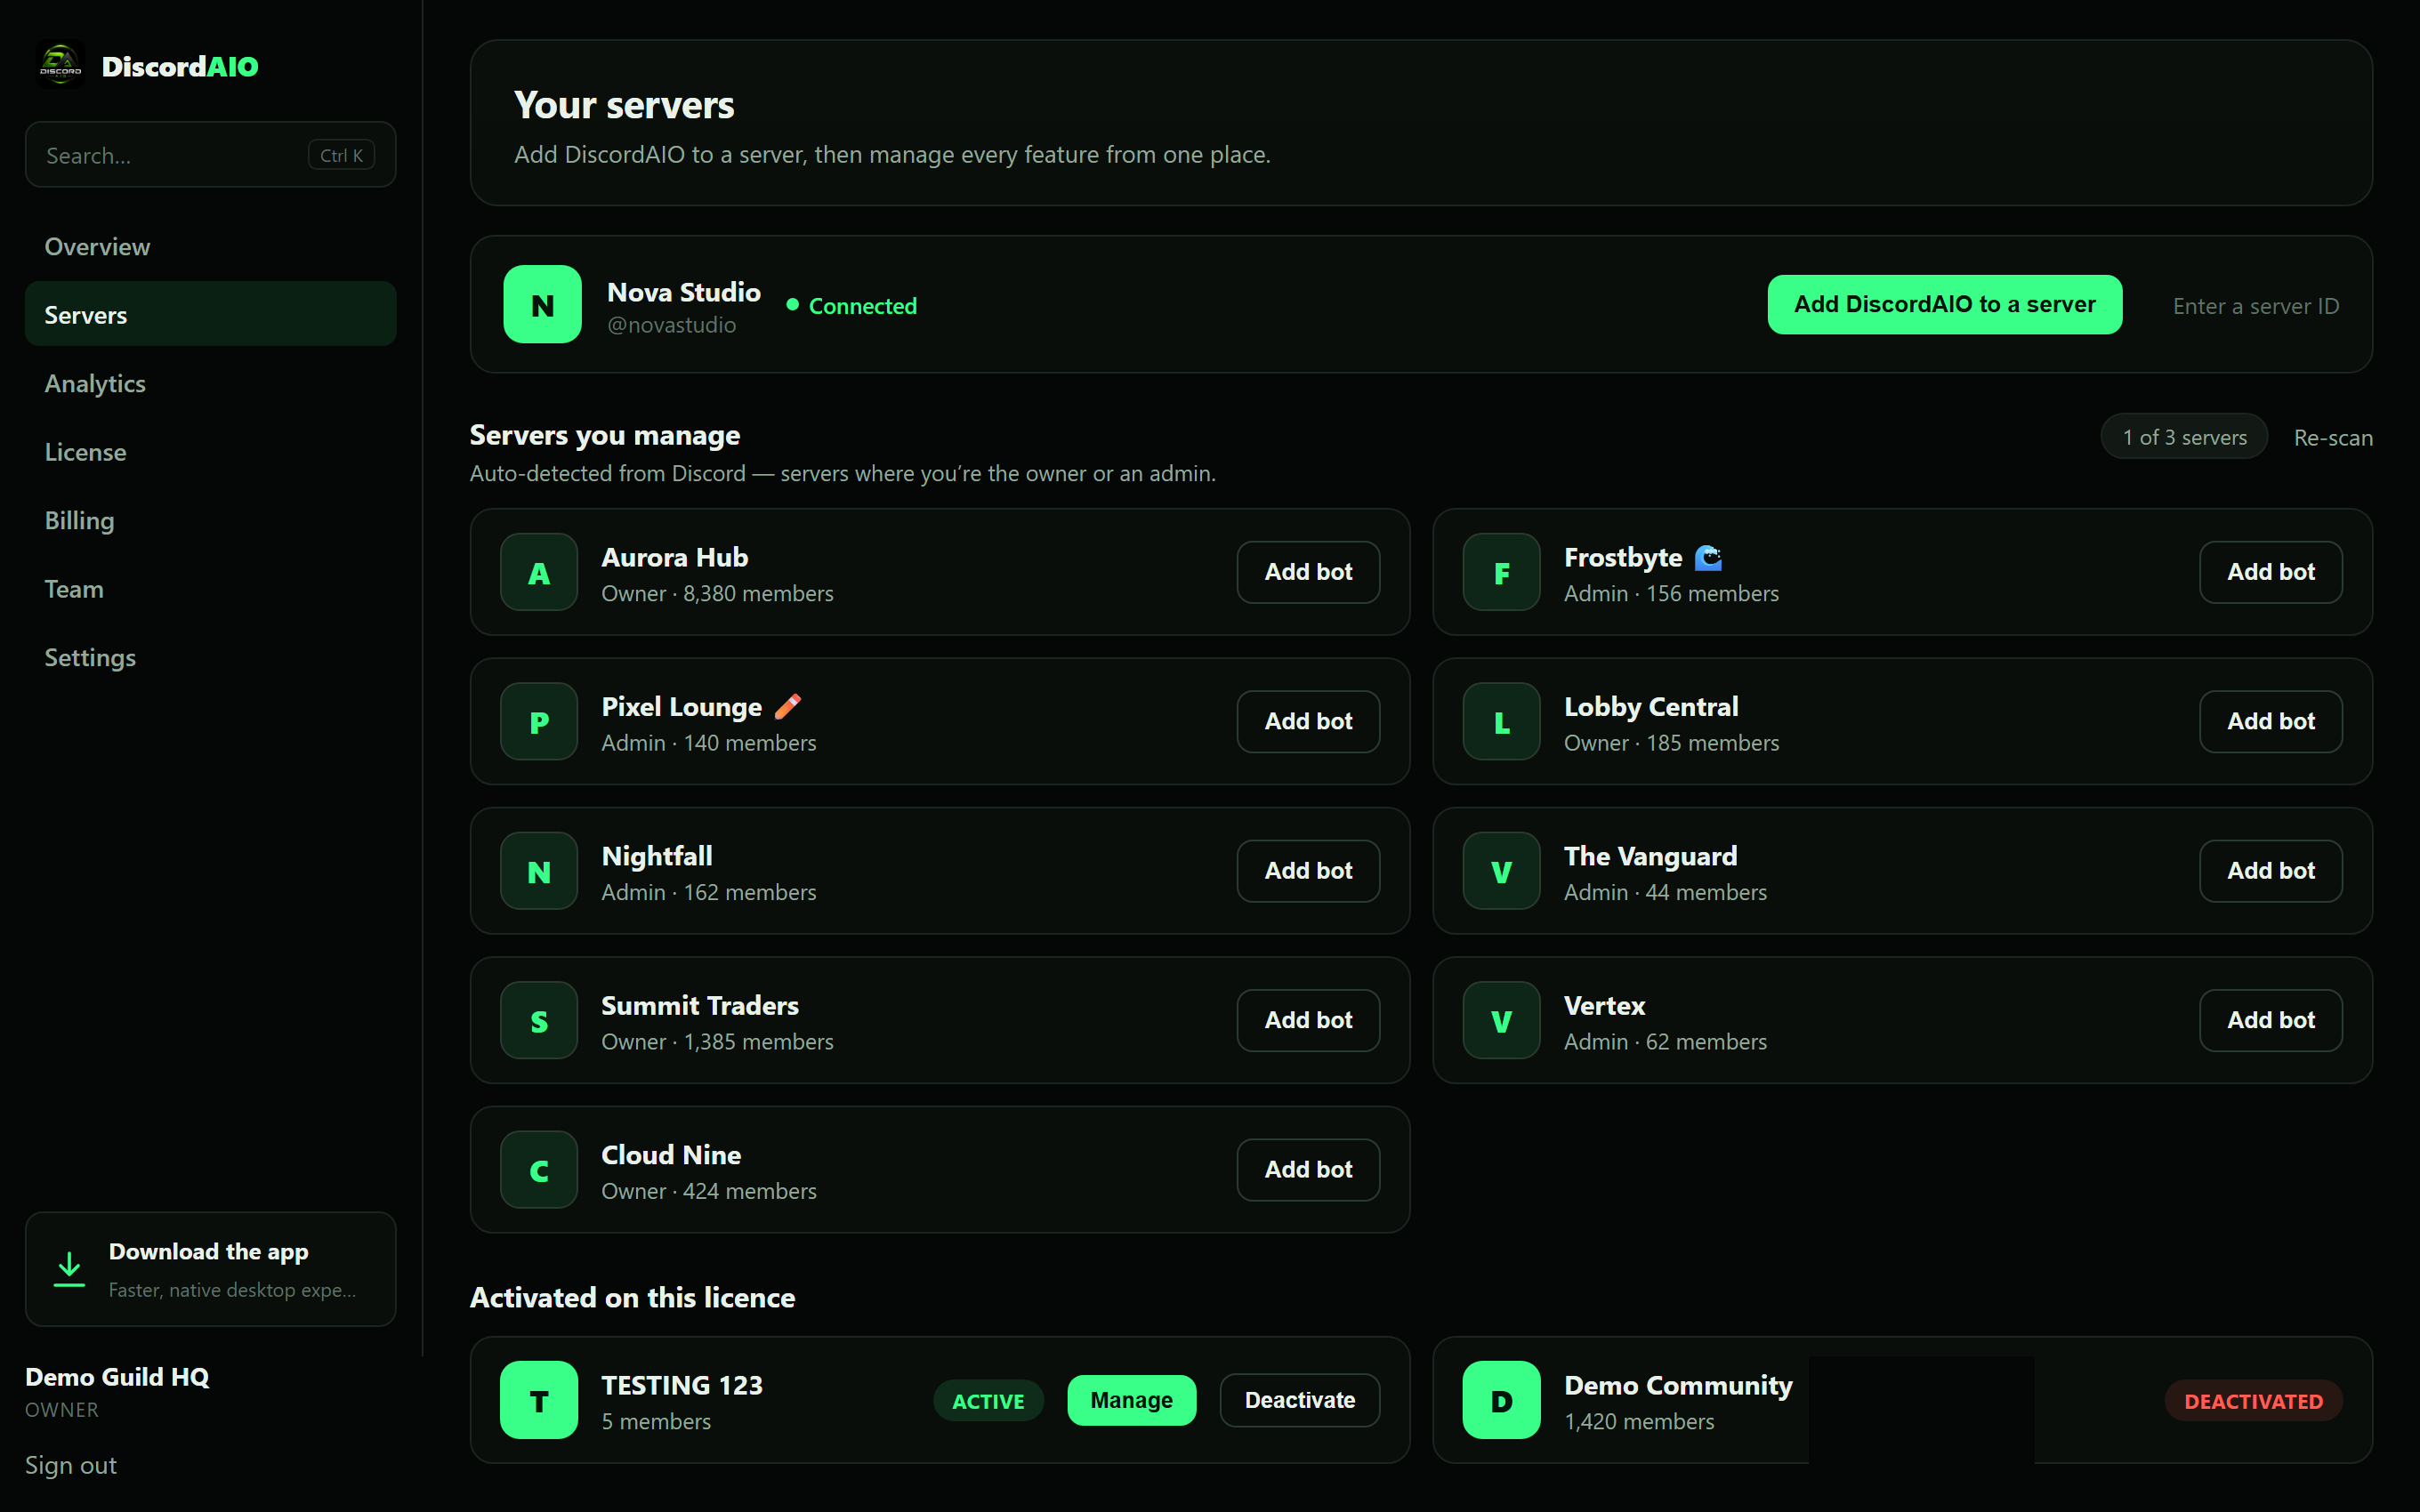The width and height of the screenshot is (2420, 1512).
Task: Open the Overview page in sidebar
Action: (x=210, y=246)
